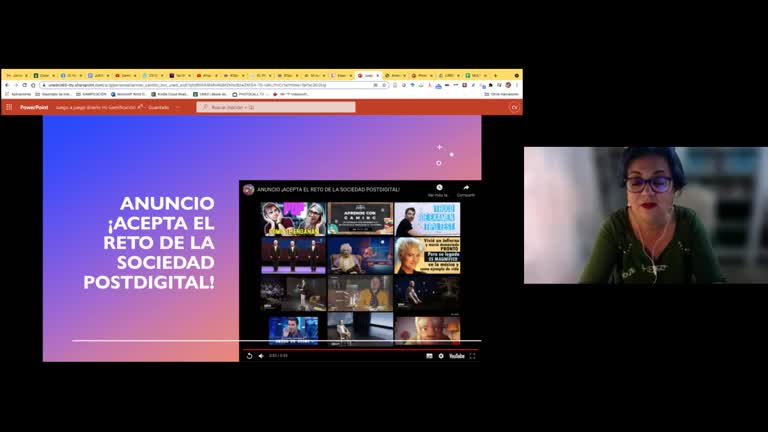Expand the Otros marcadores bookmarks folder
Viewport: 768px width, 432px height.
point(502,94)
